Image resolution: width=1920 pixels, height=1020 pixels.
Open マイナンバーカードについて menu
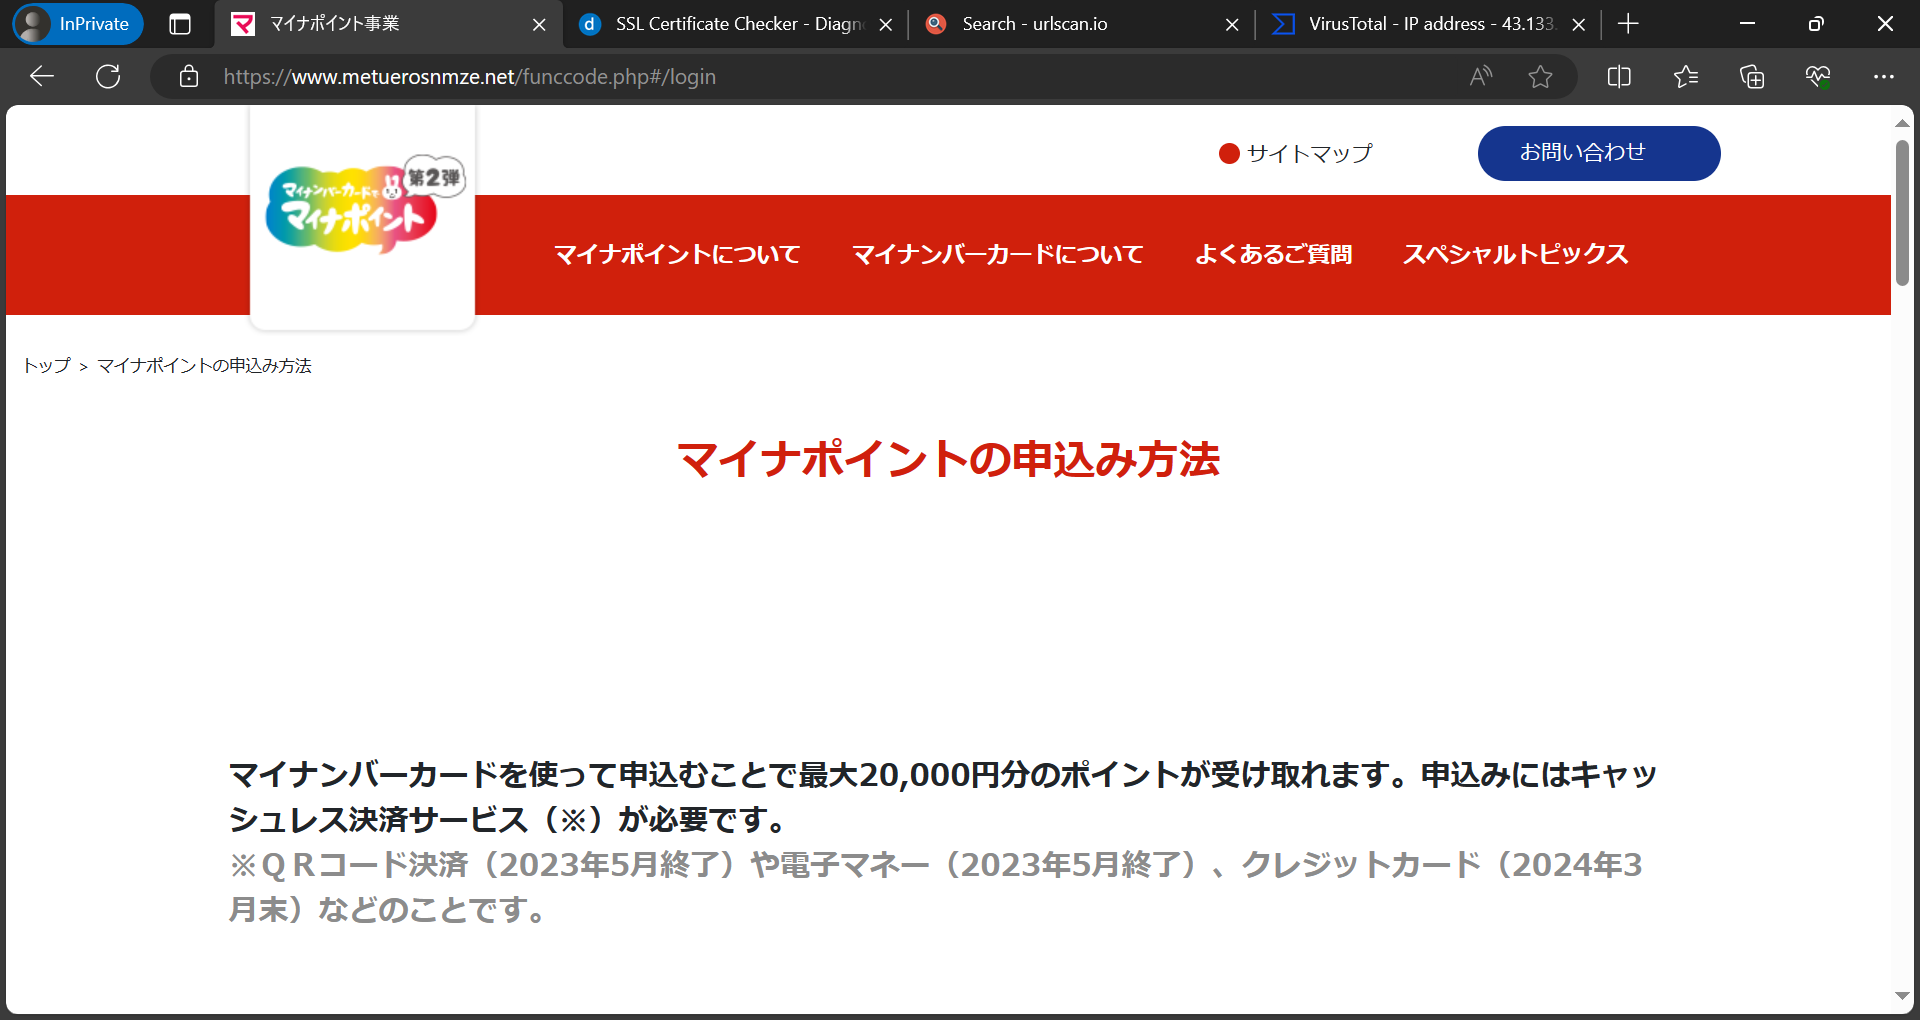click(x=997, y=254)
